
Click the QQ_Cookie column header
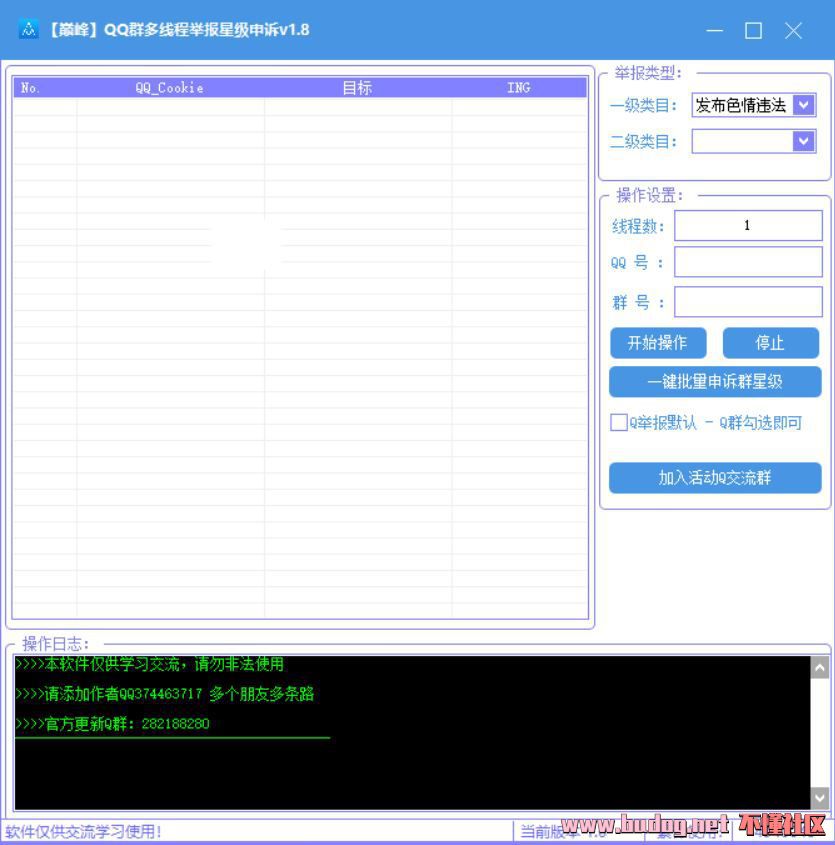(x=170, y=88)
